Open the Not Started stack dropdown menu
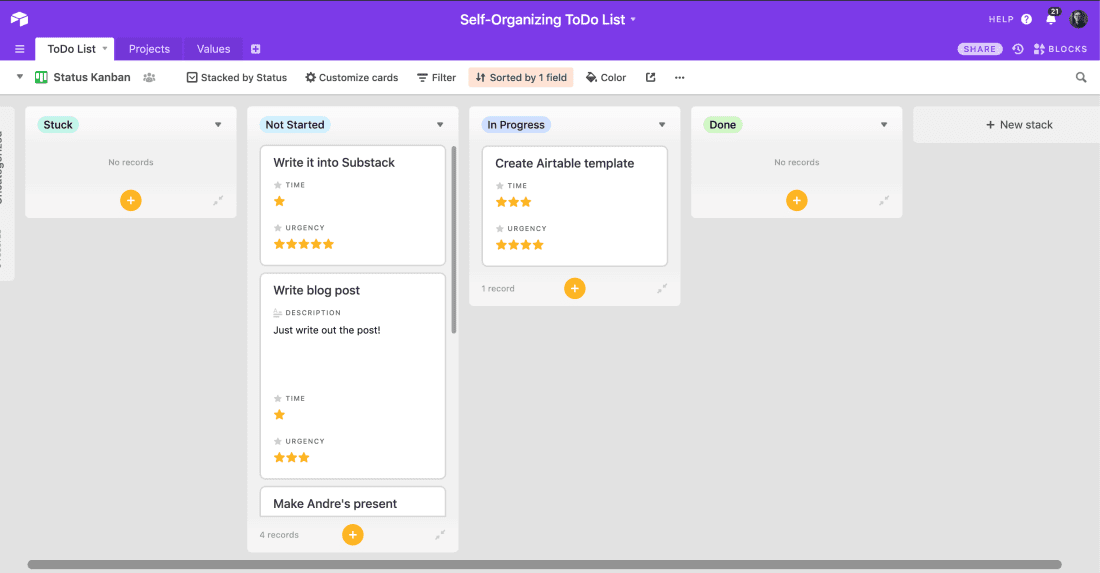Screen dimensions: 1100x573 coord(440,125)
